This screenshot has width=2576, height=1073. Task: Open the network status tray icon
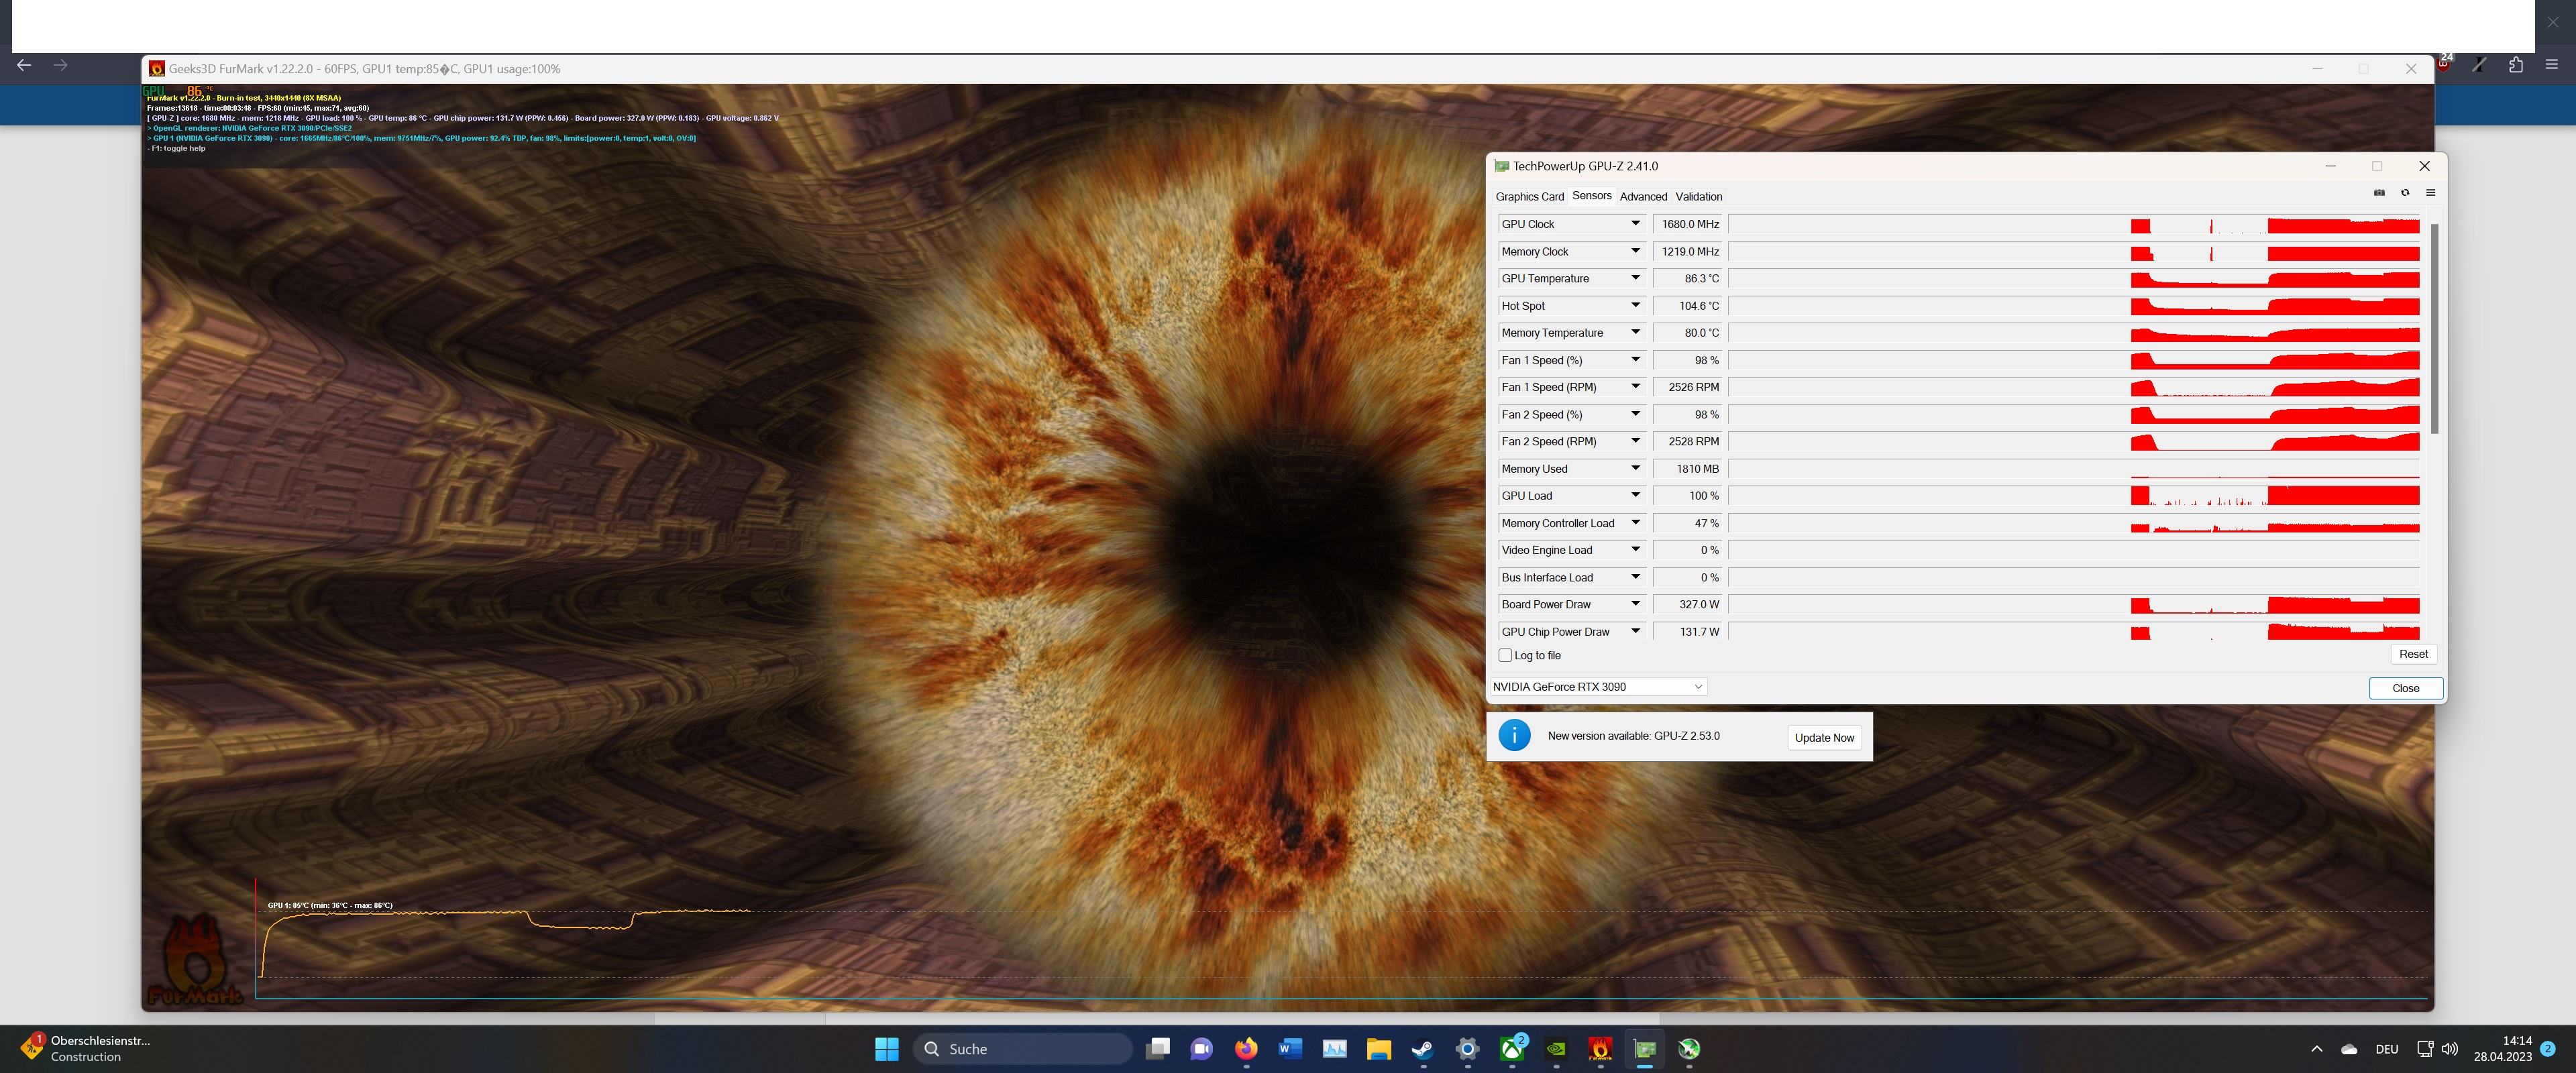[x=2424, y=1049]
